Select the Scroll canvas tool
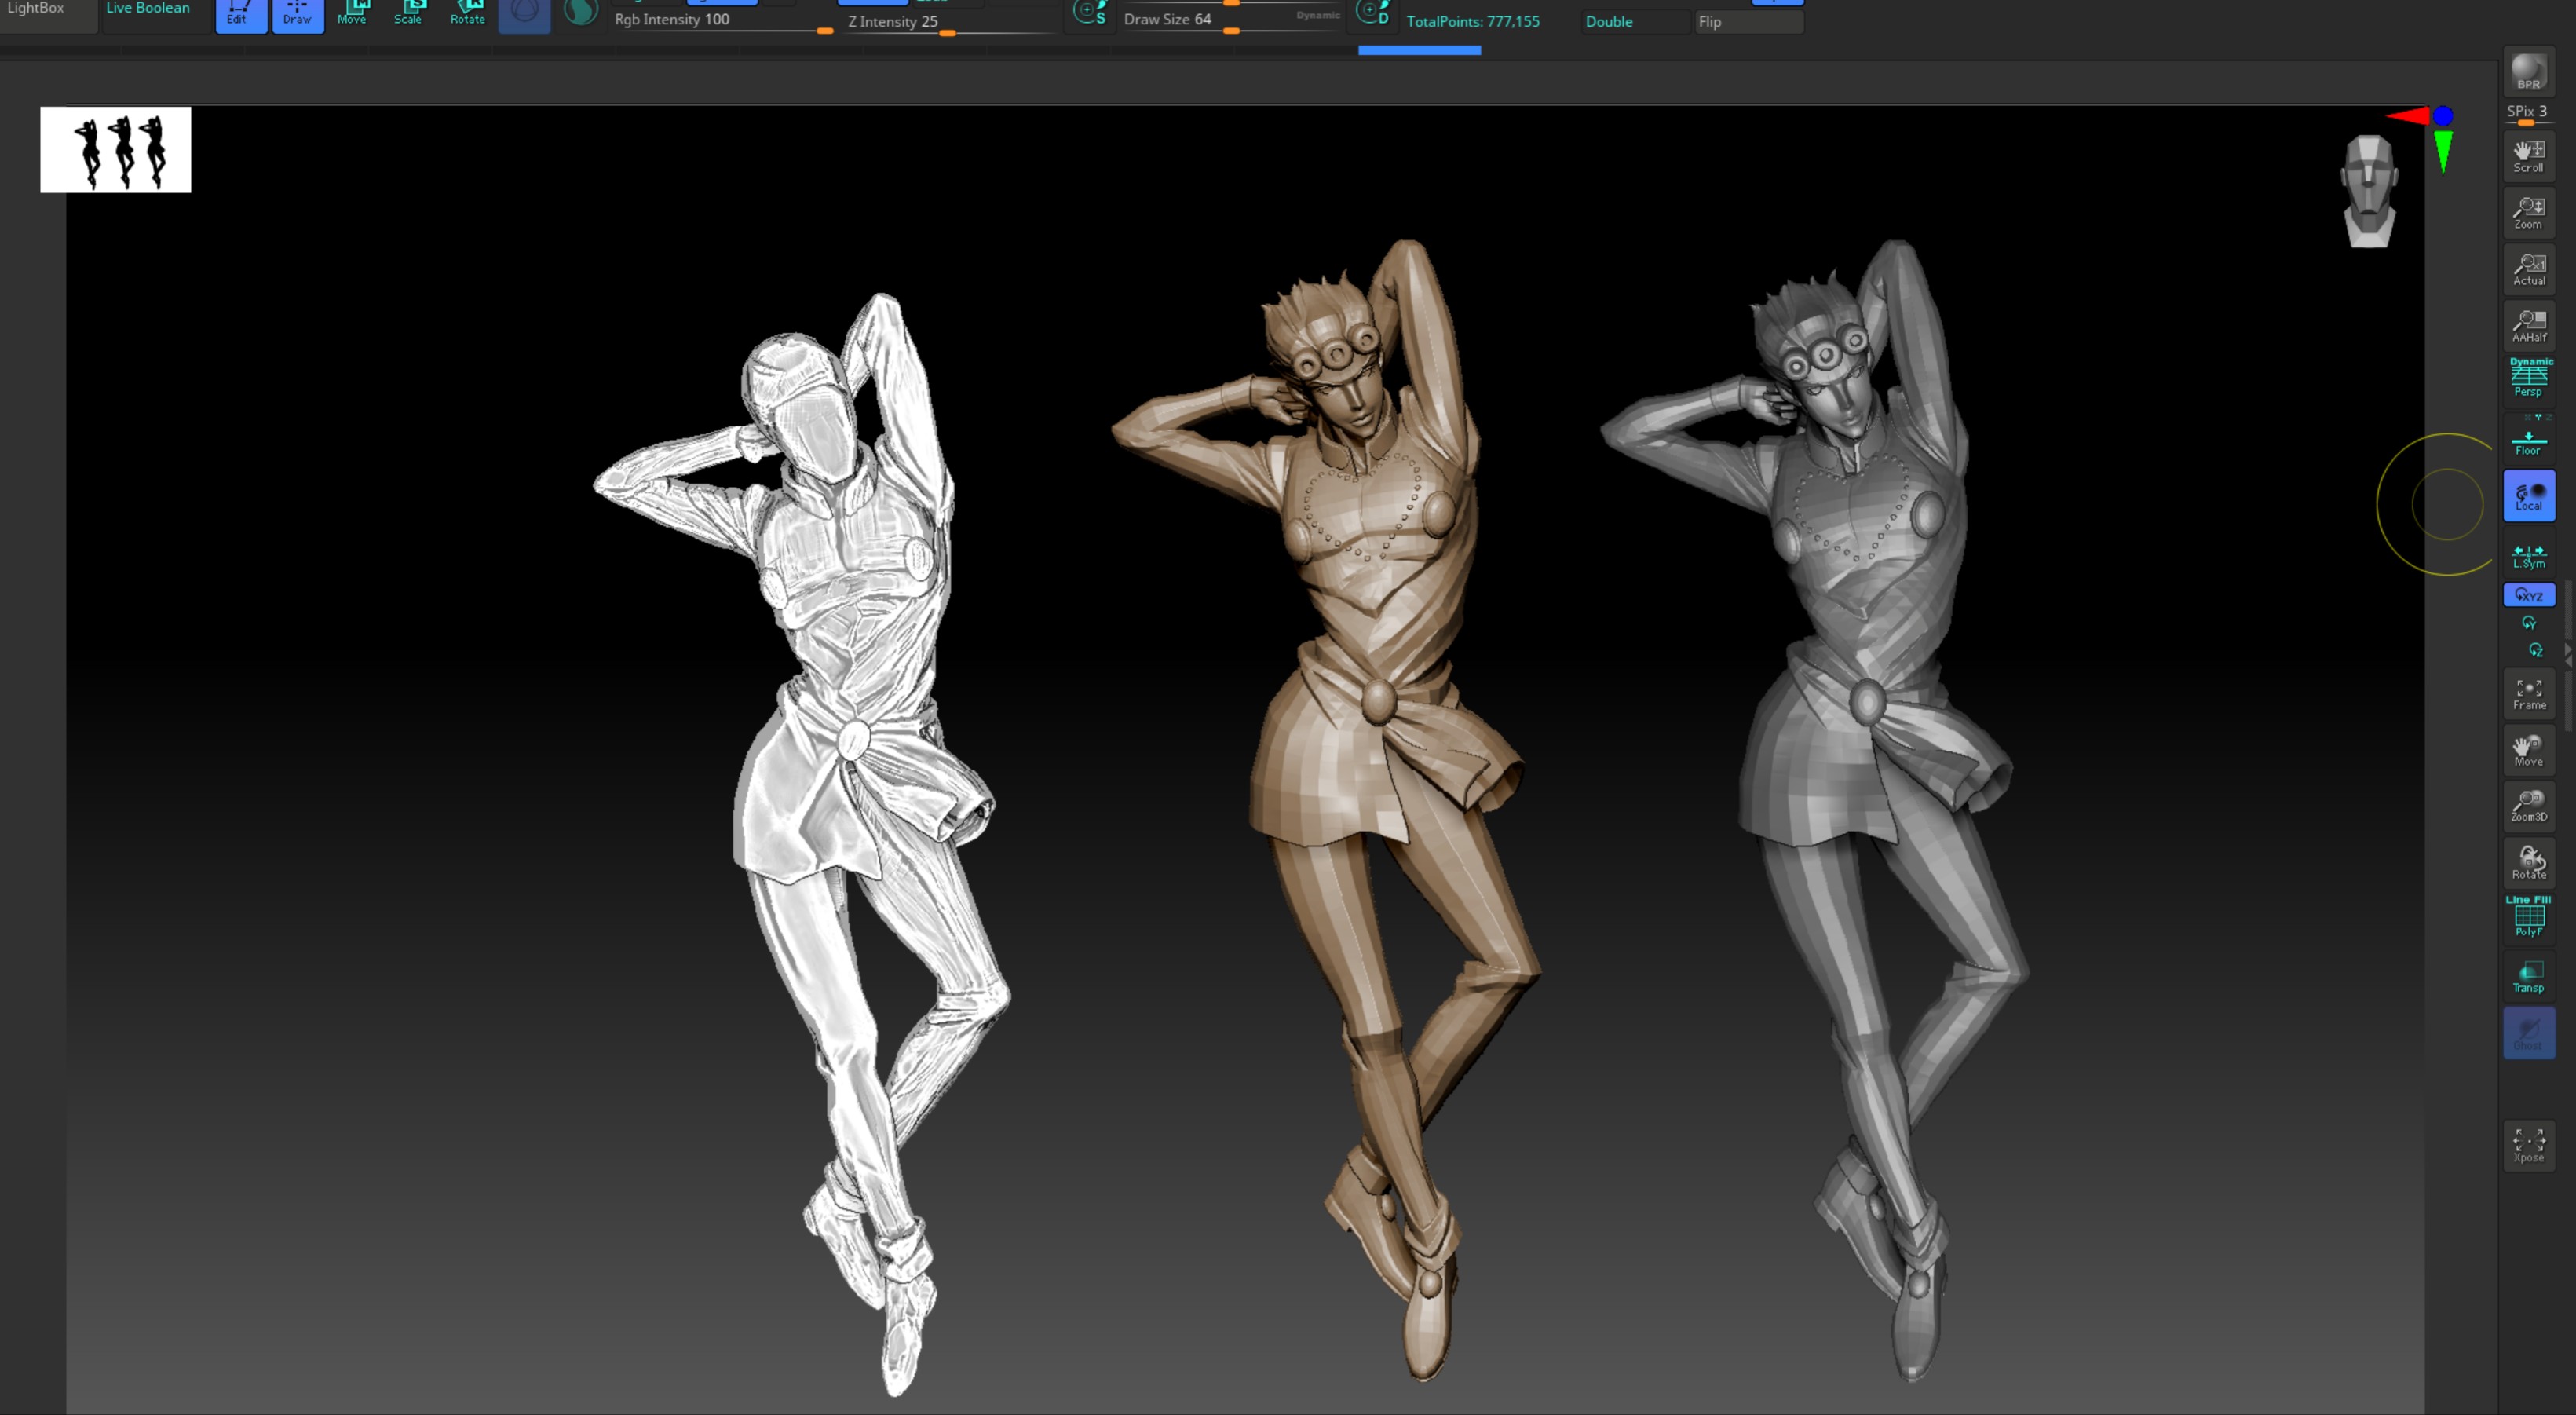This screenshot has width=2576, height=1415. tap(2529, 155)
